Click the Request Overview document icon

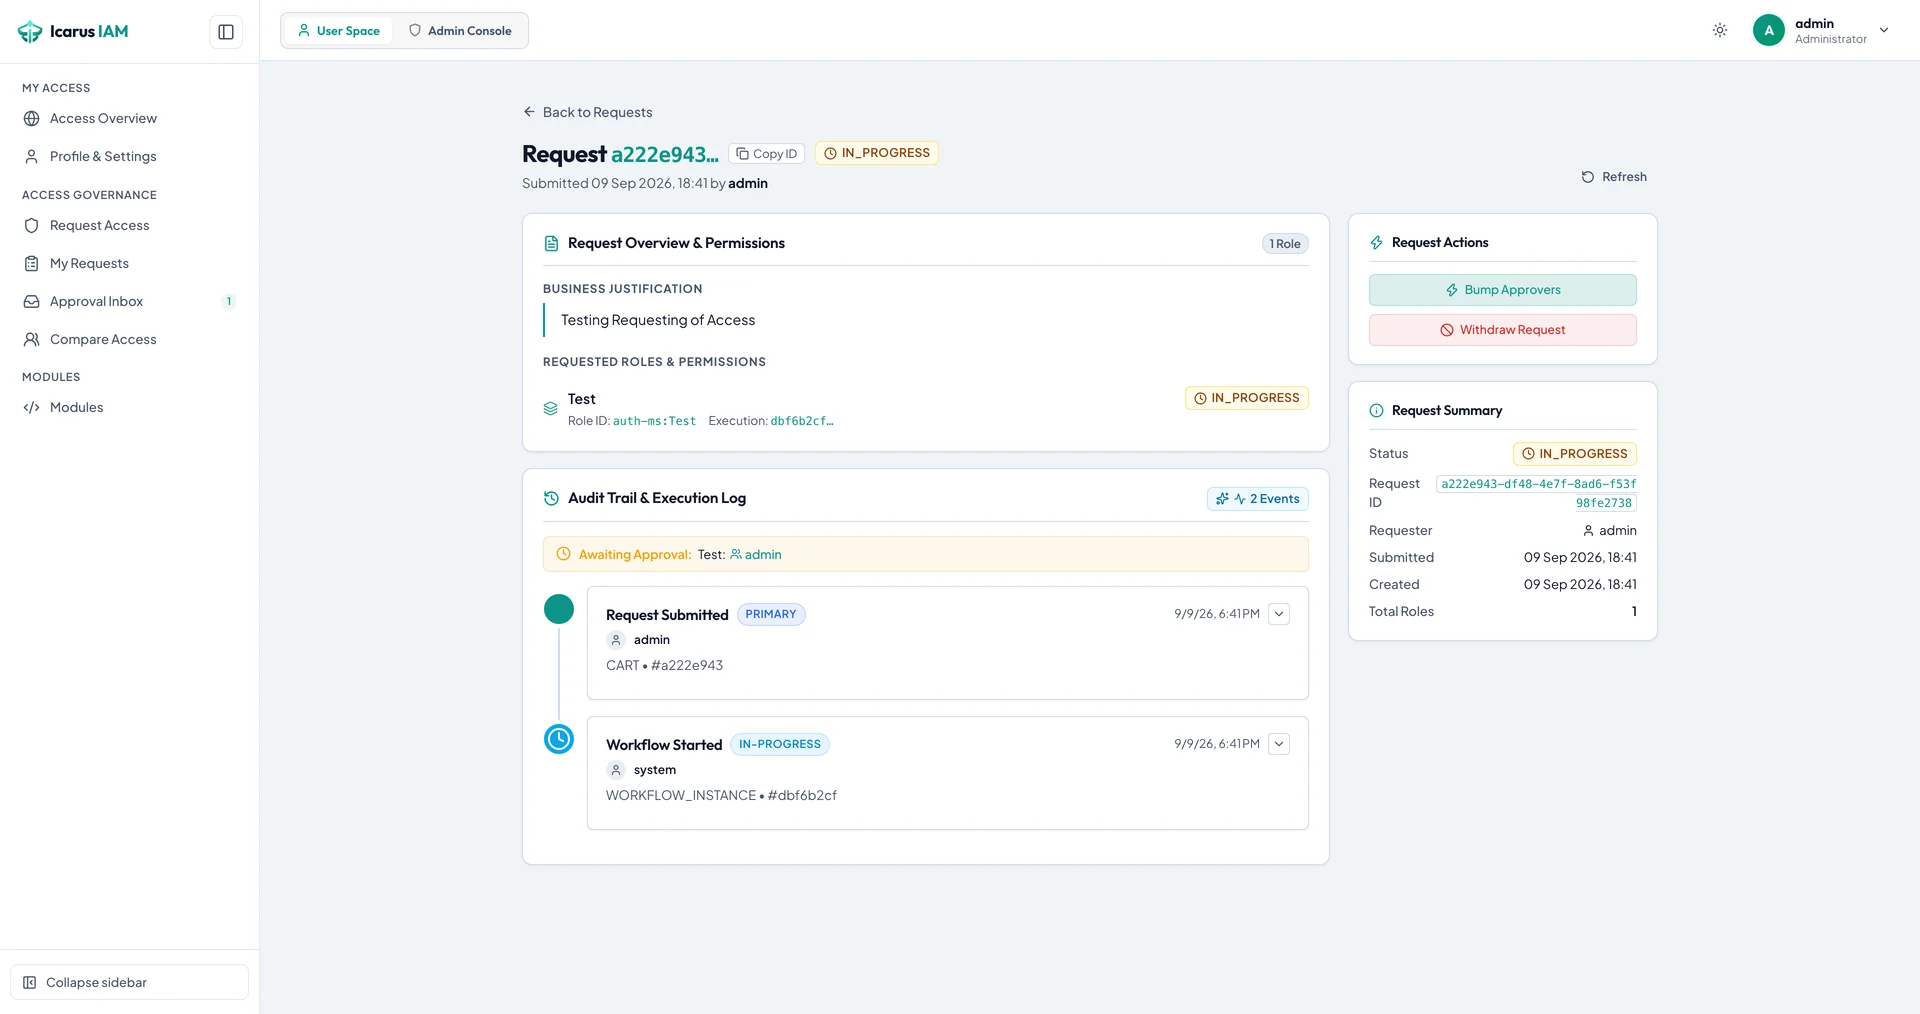551,243
